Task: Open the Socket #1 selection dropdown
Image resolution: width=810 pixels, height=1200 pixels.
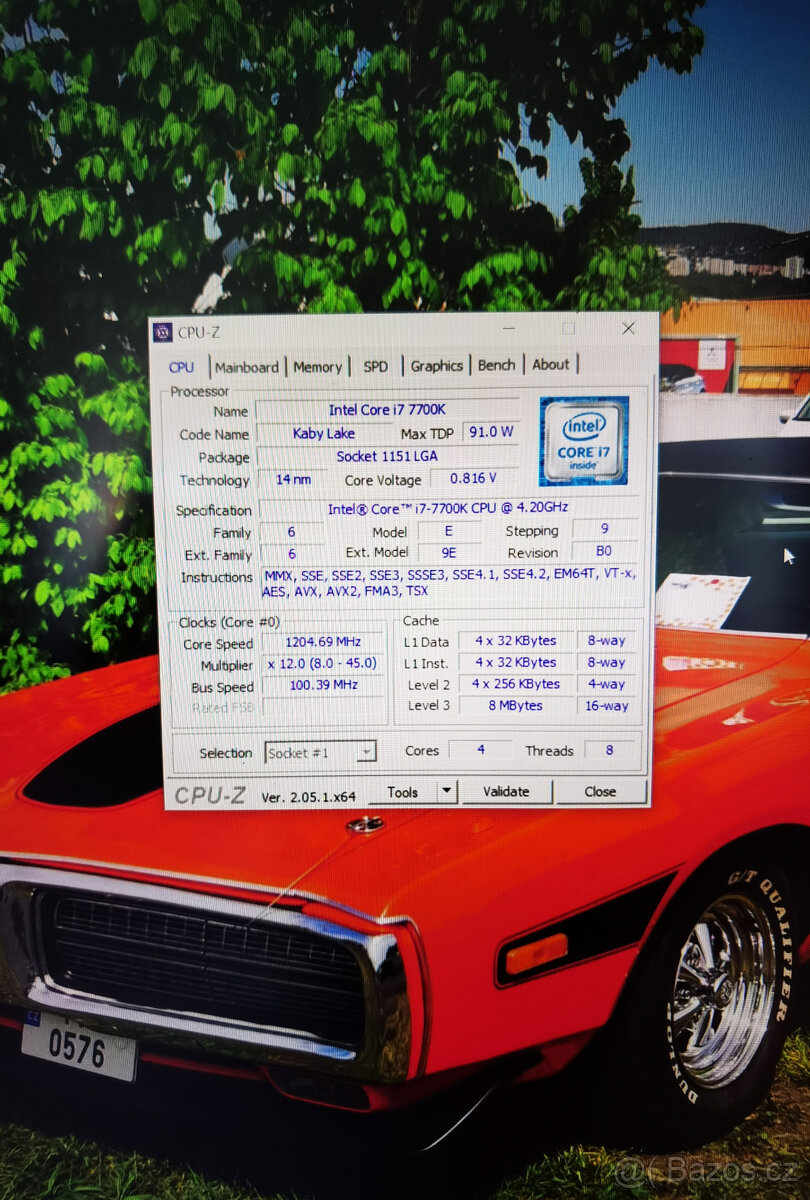Action: (x=365, y=752)
